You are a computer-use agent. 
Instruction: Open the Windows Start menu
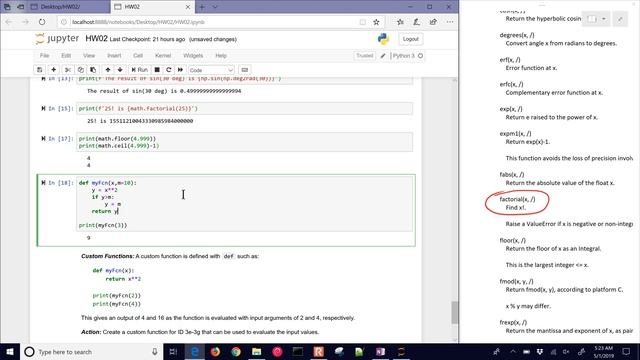pyautogui.click(x=10, y=351)
